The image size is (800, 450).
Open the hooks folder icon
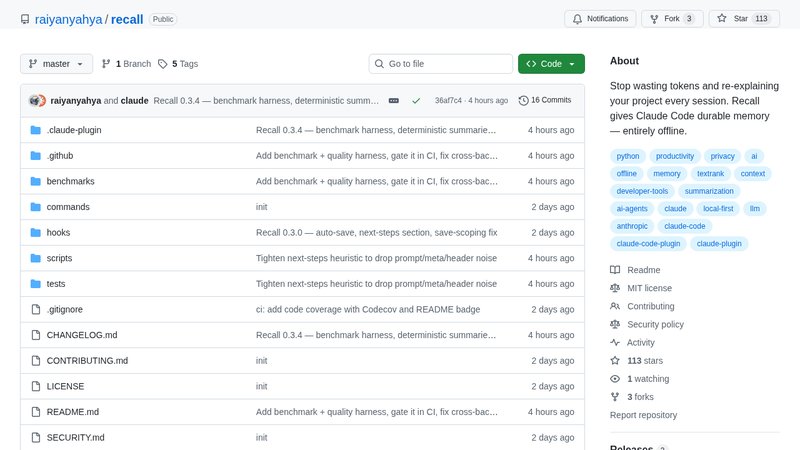pyautogui.click(x=35, y=233)
